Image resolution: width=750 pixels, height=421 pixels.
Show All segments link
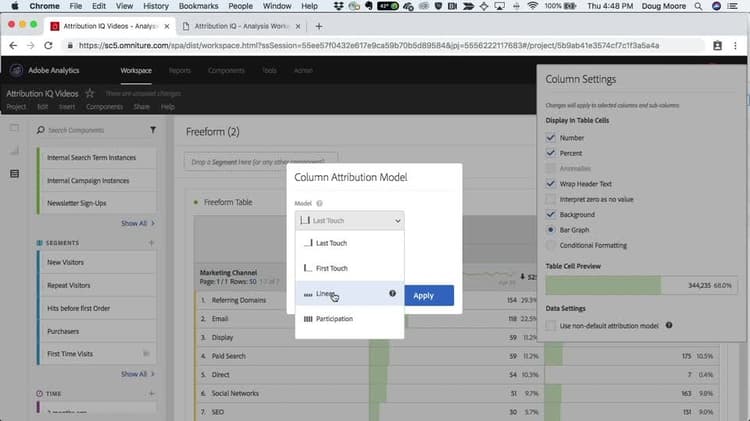pyautogui.click(x=137, y=374)
